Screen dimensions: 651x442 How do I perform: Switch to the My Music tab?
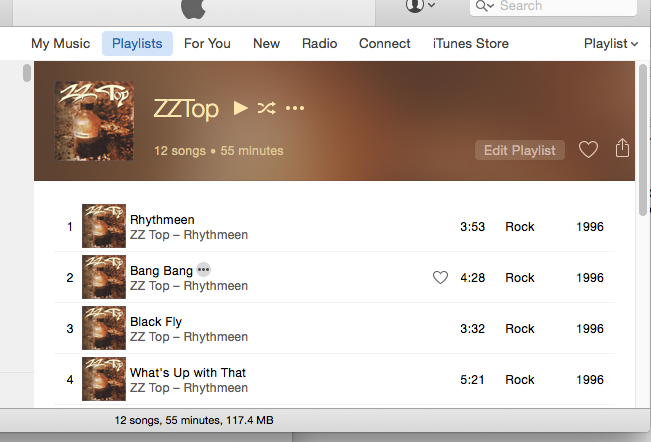(x=61, y=44)
